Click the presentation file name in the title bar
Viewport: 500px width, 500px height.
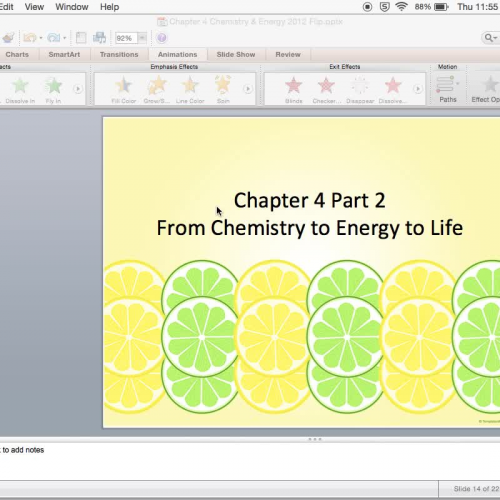point(256,22)
